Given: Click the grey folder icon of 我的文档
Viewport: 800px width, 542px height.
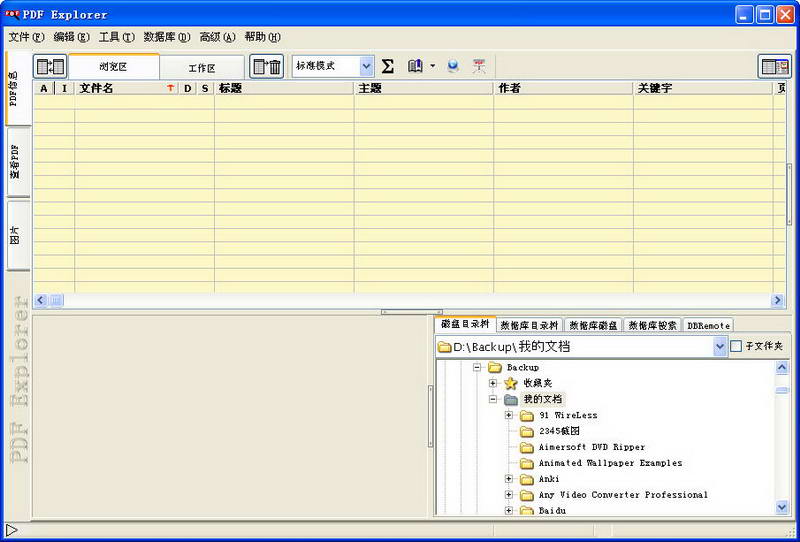Looking at the screenshot, I should tap(511, 399).
